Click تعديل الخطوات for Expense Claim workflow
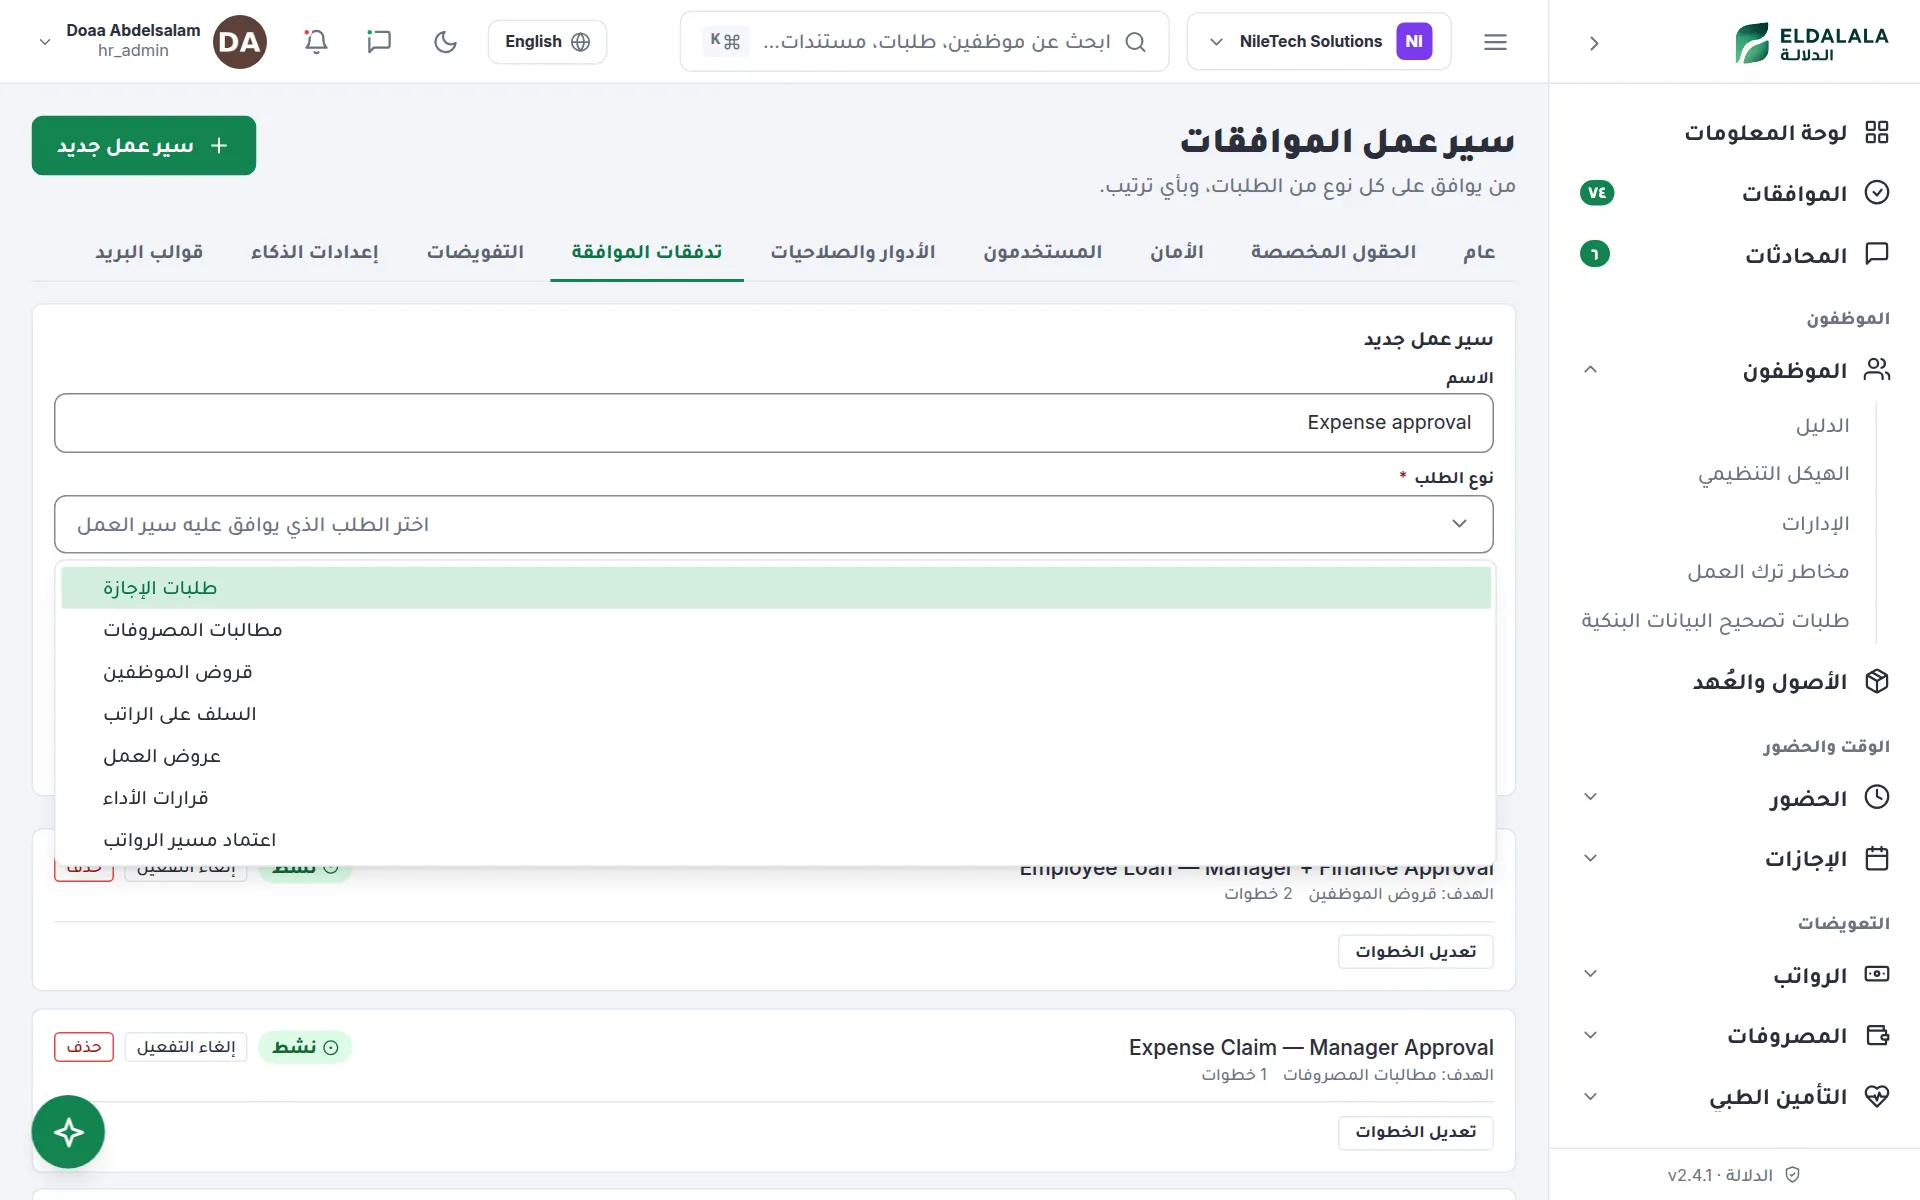This screenshot has width=1920, height=1200. [x=1416, y=1132]
